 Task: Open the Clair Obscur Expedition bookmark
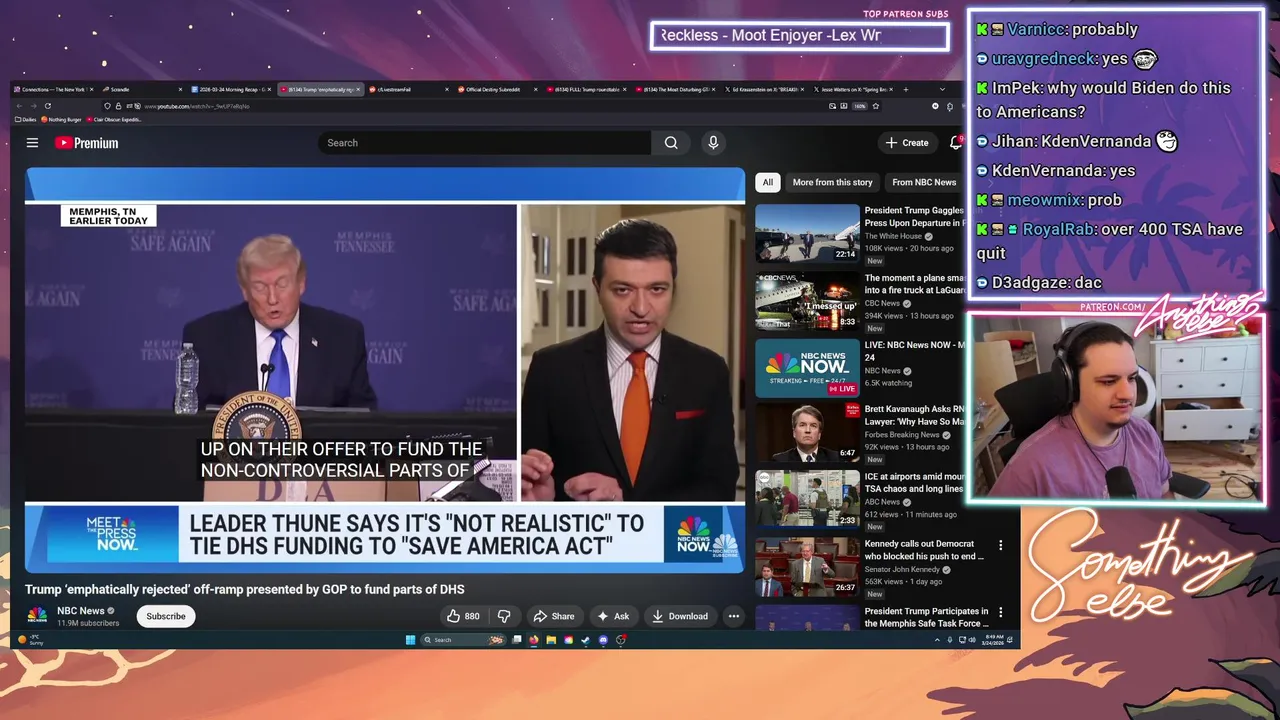[x=114, y=119]
